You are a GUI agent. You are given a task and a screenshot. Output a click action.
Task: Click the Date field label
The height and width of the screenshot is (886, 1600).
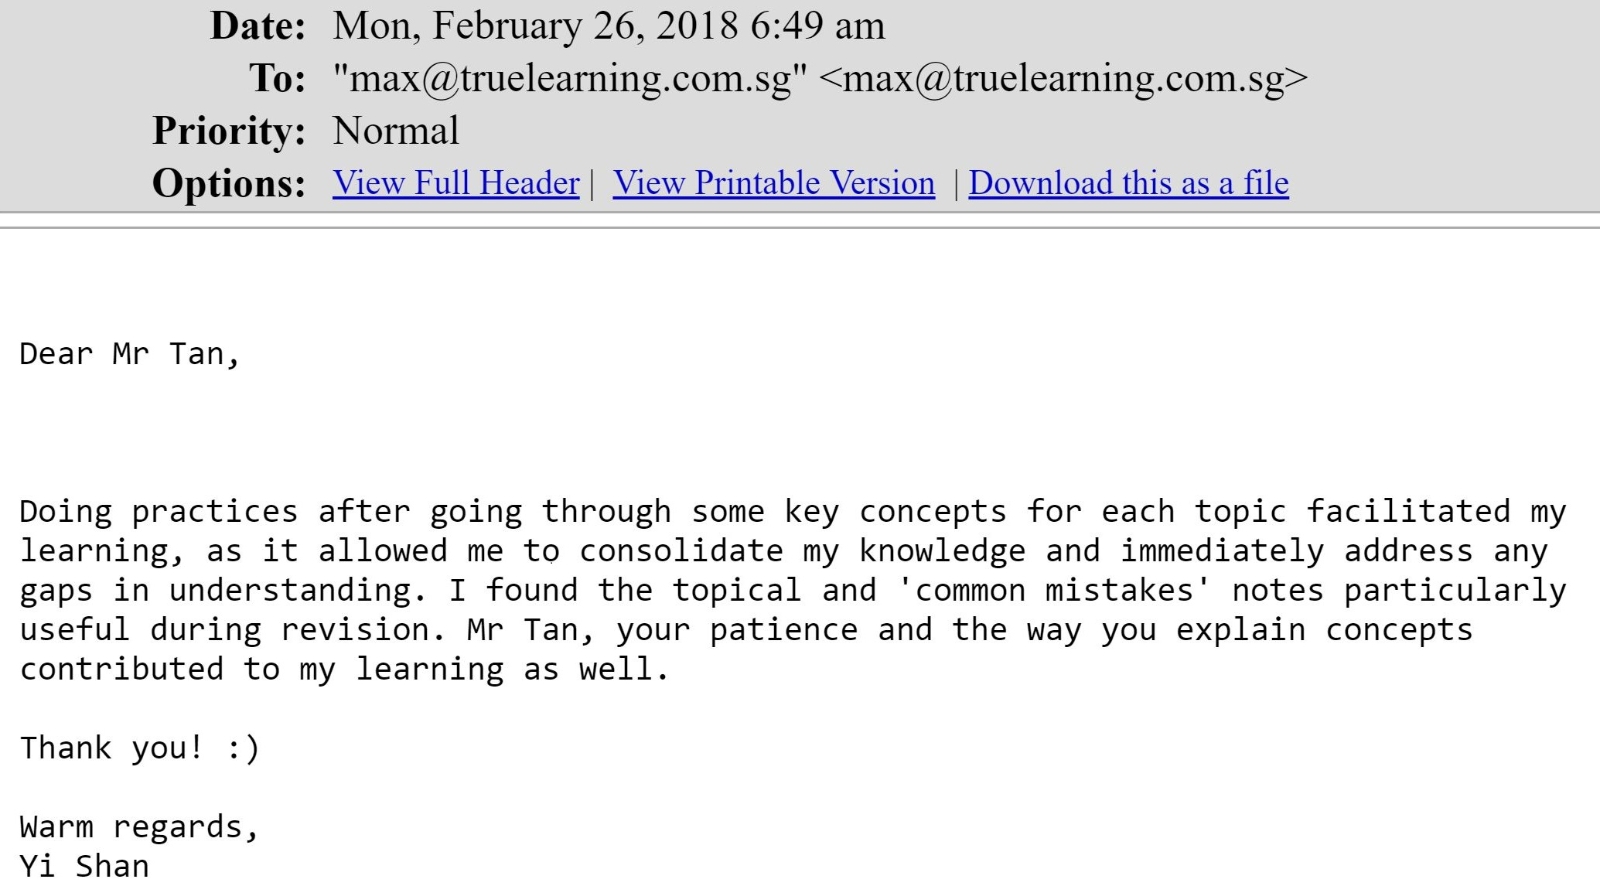click(x=257, y=26)
